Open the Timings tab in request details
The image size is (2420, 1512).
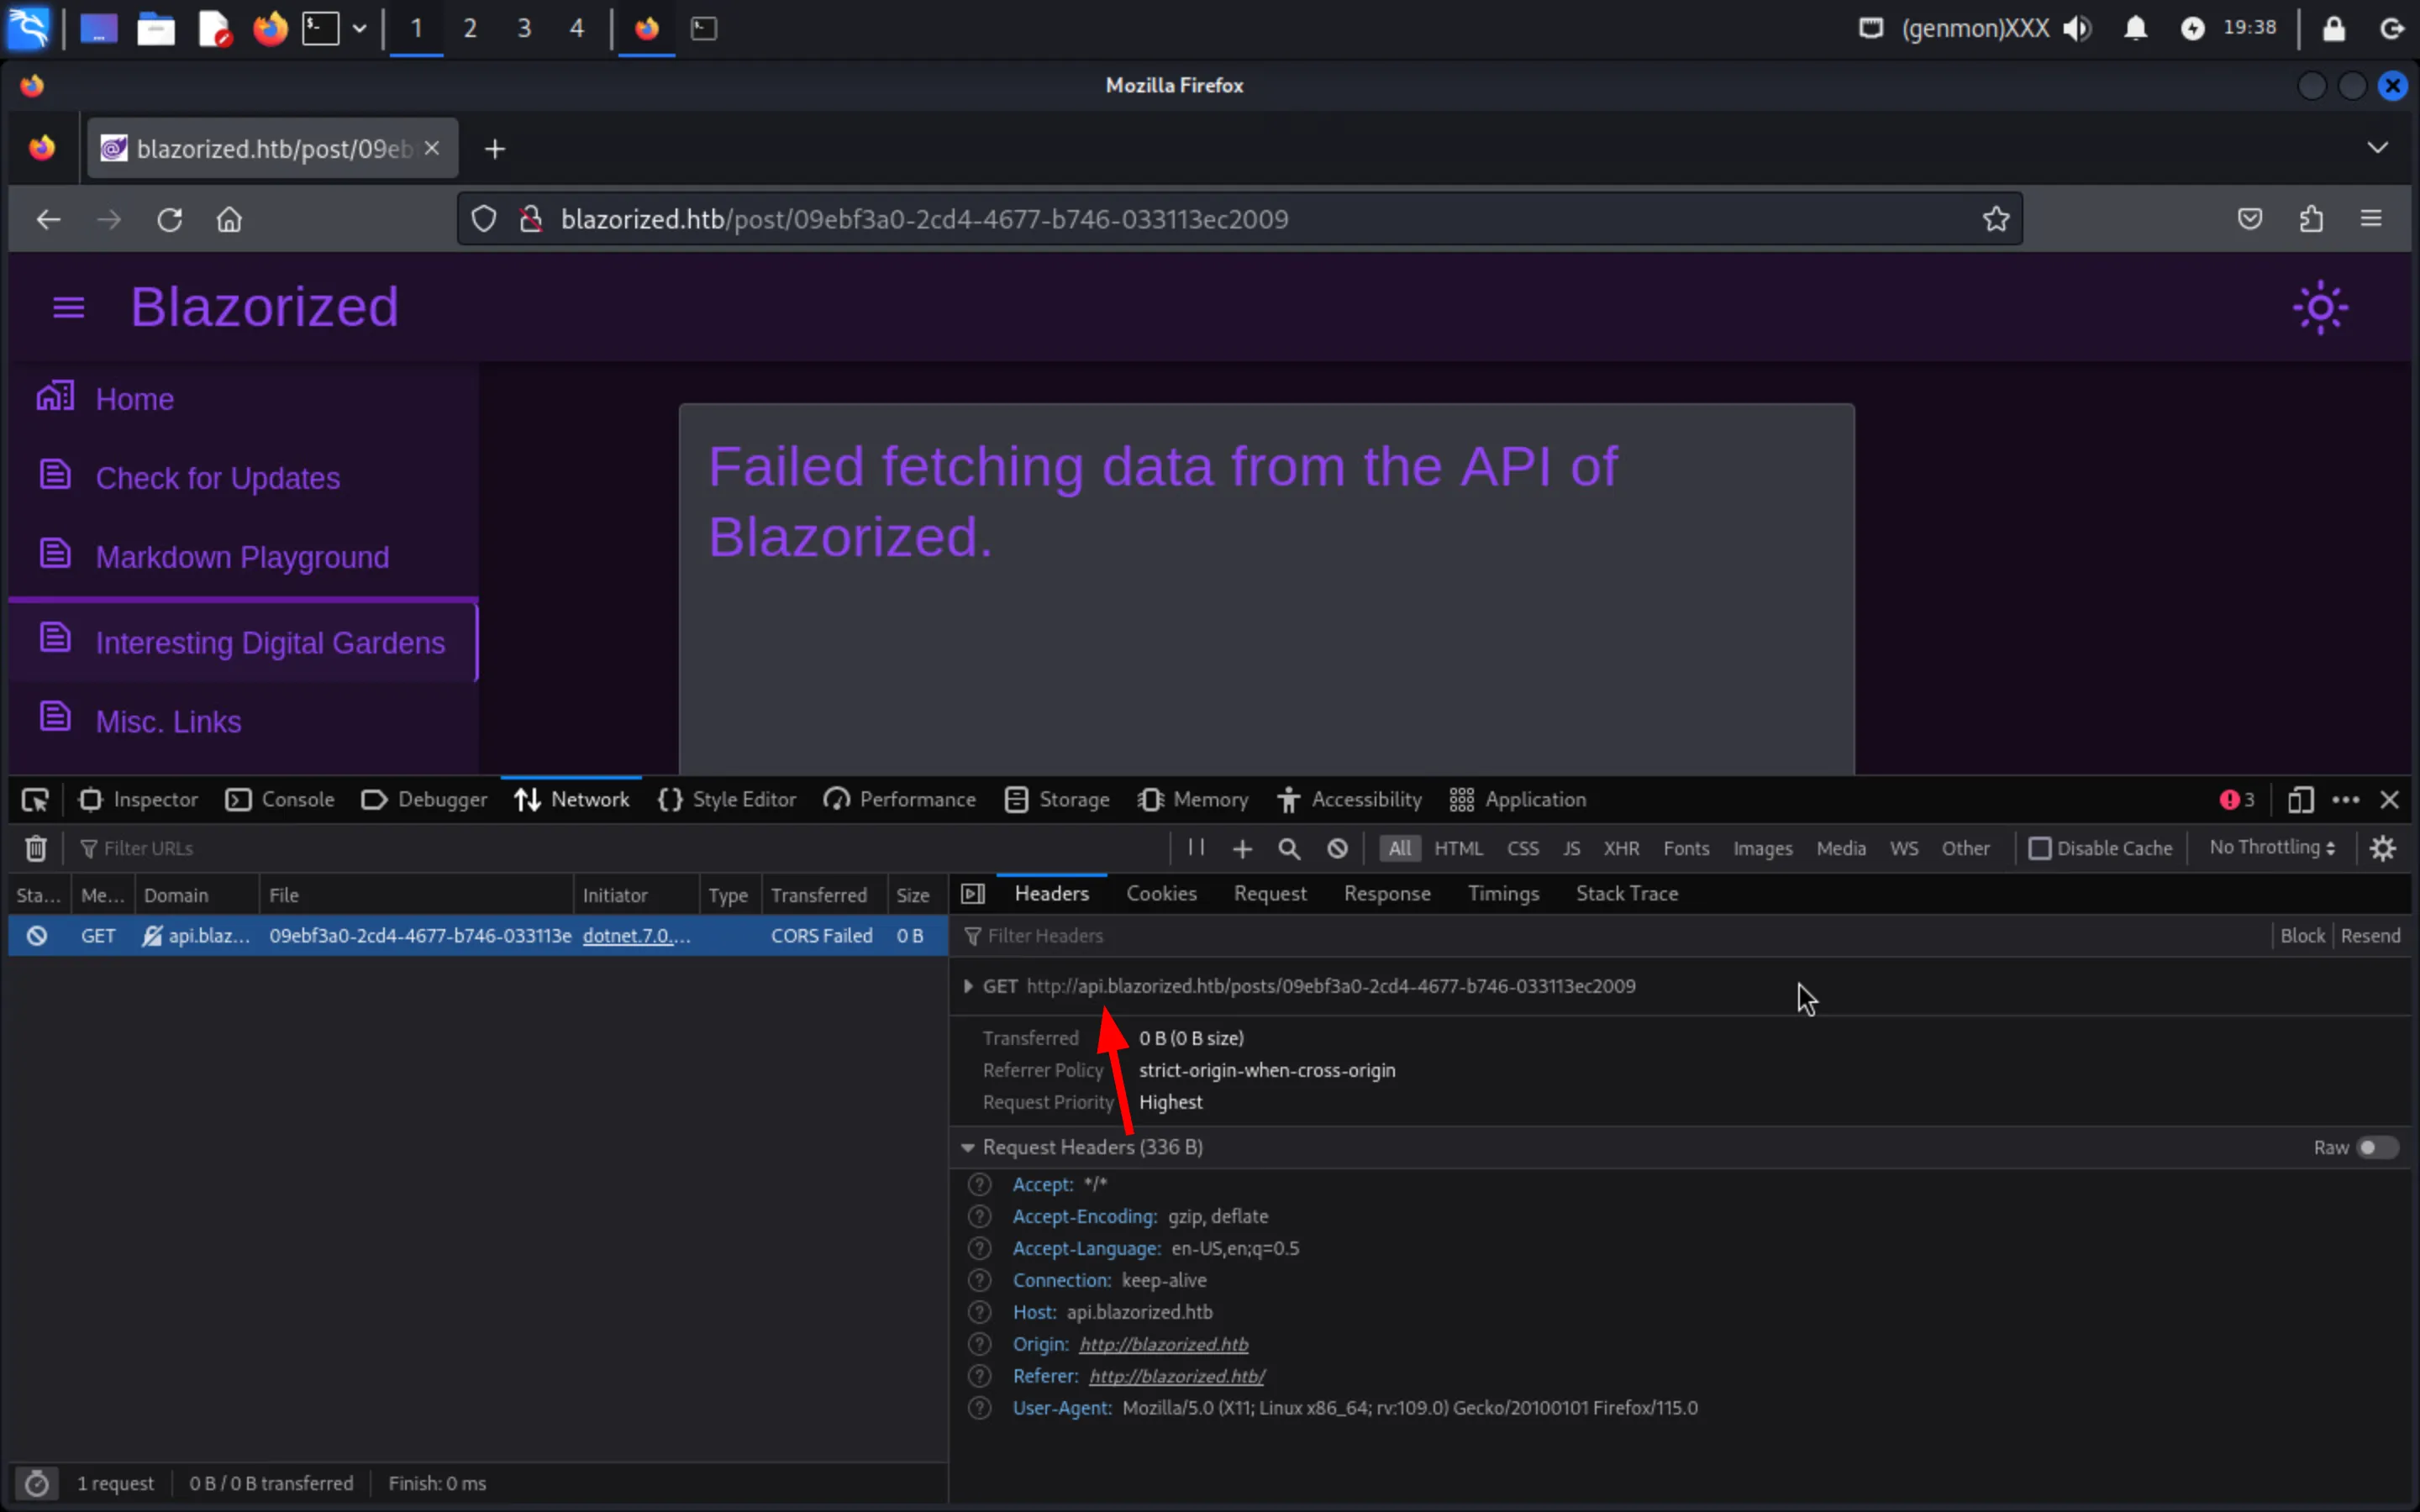[1503, 893]
